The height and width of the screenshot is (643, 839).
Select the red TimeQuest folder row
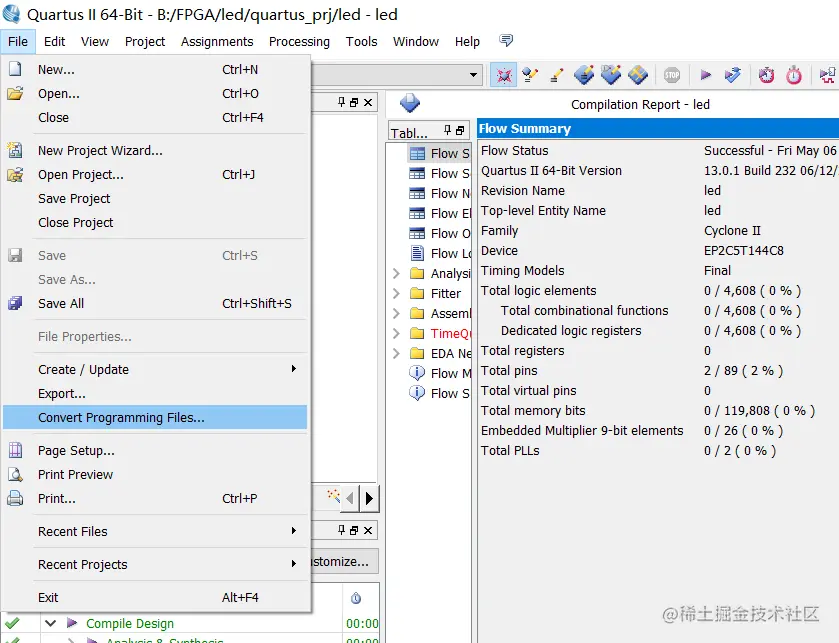point(439,333)
